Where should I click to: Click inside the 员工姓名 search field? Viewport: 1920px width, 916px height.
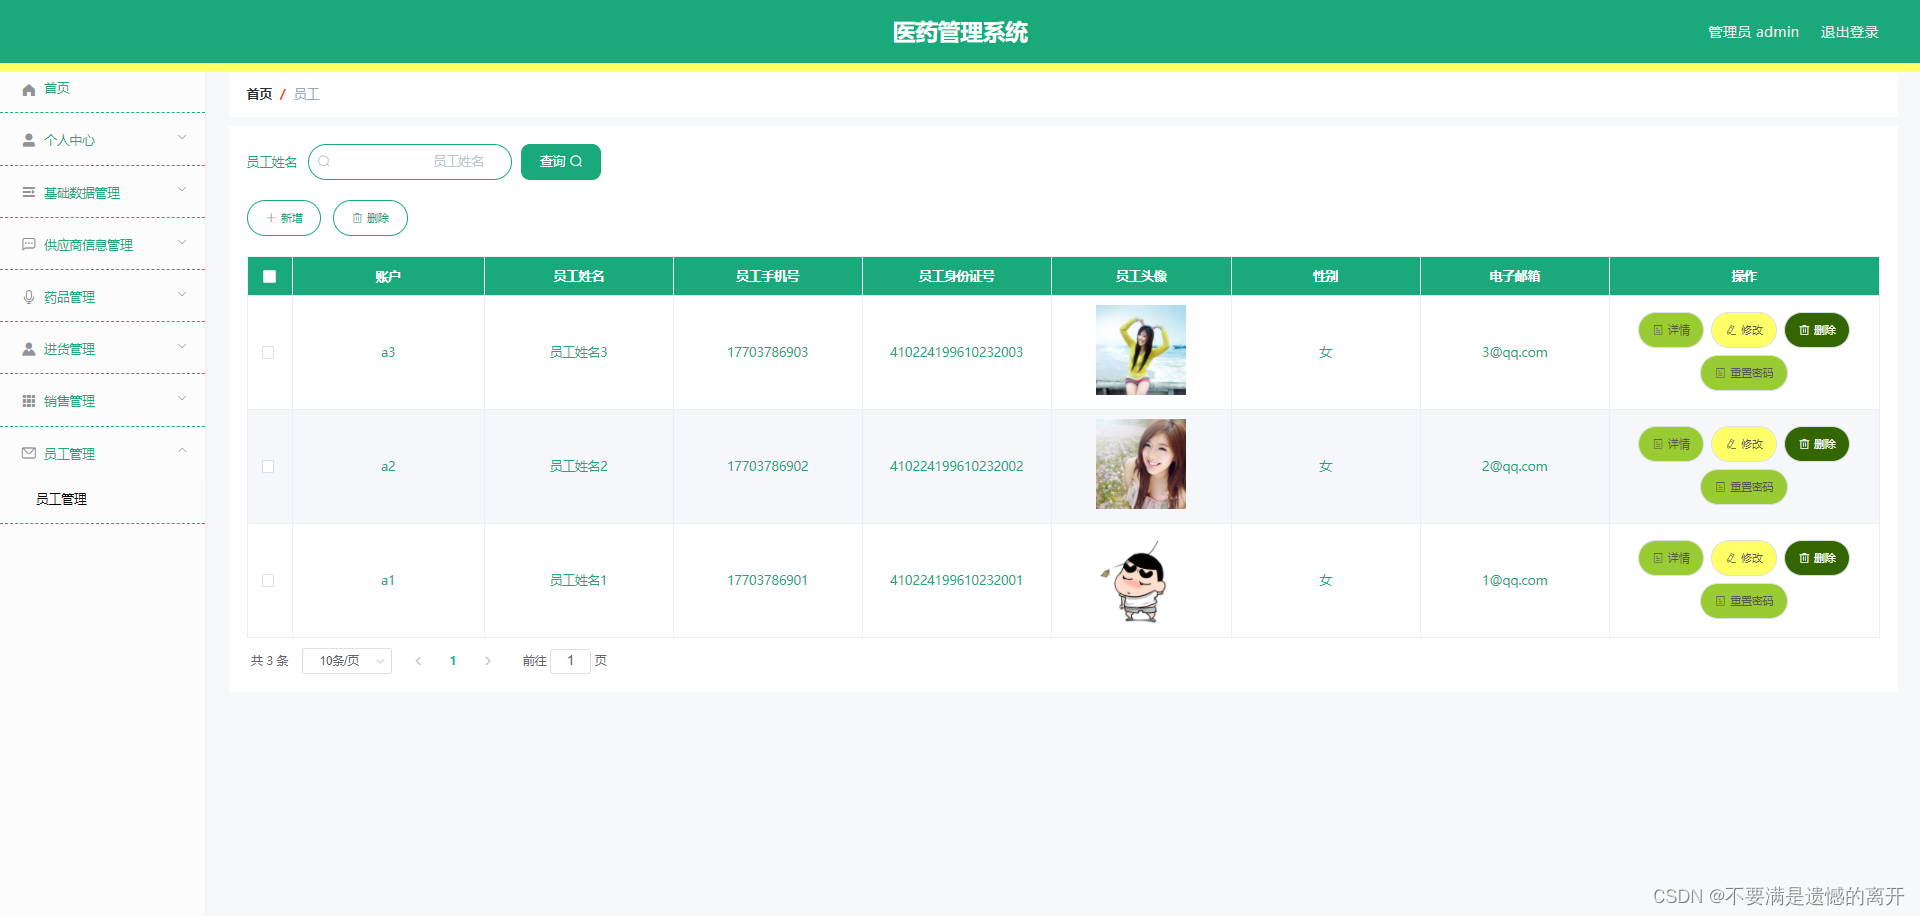tap(410, 161)
